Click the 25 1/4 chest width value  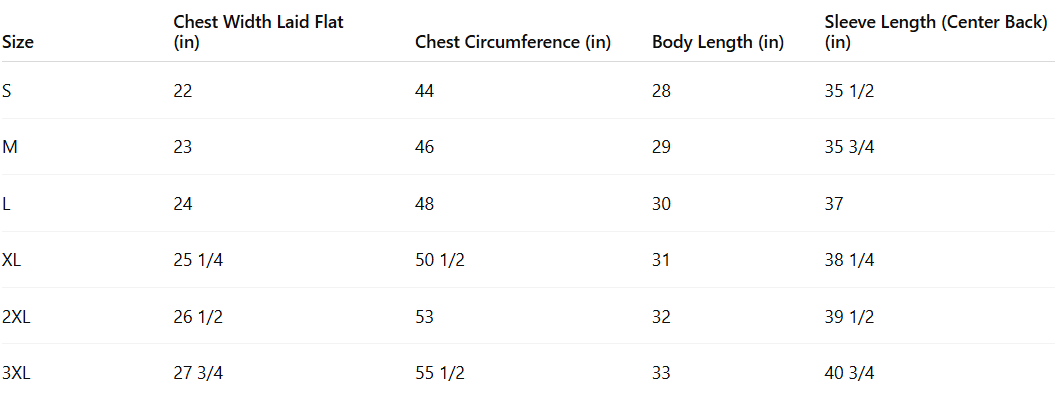198,260
